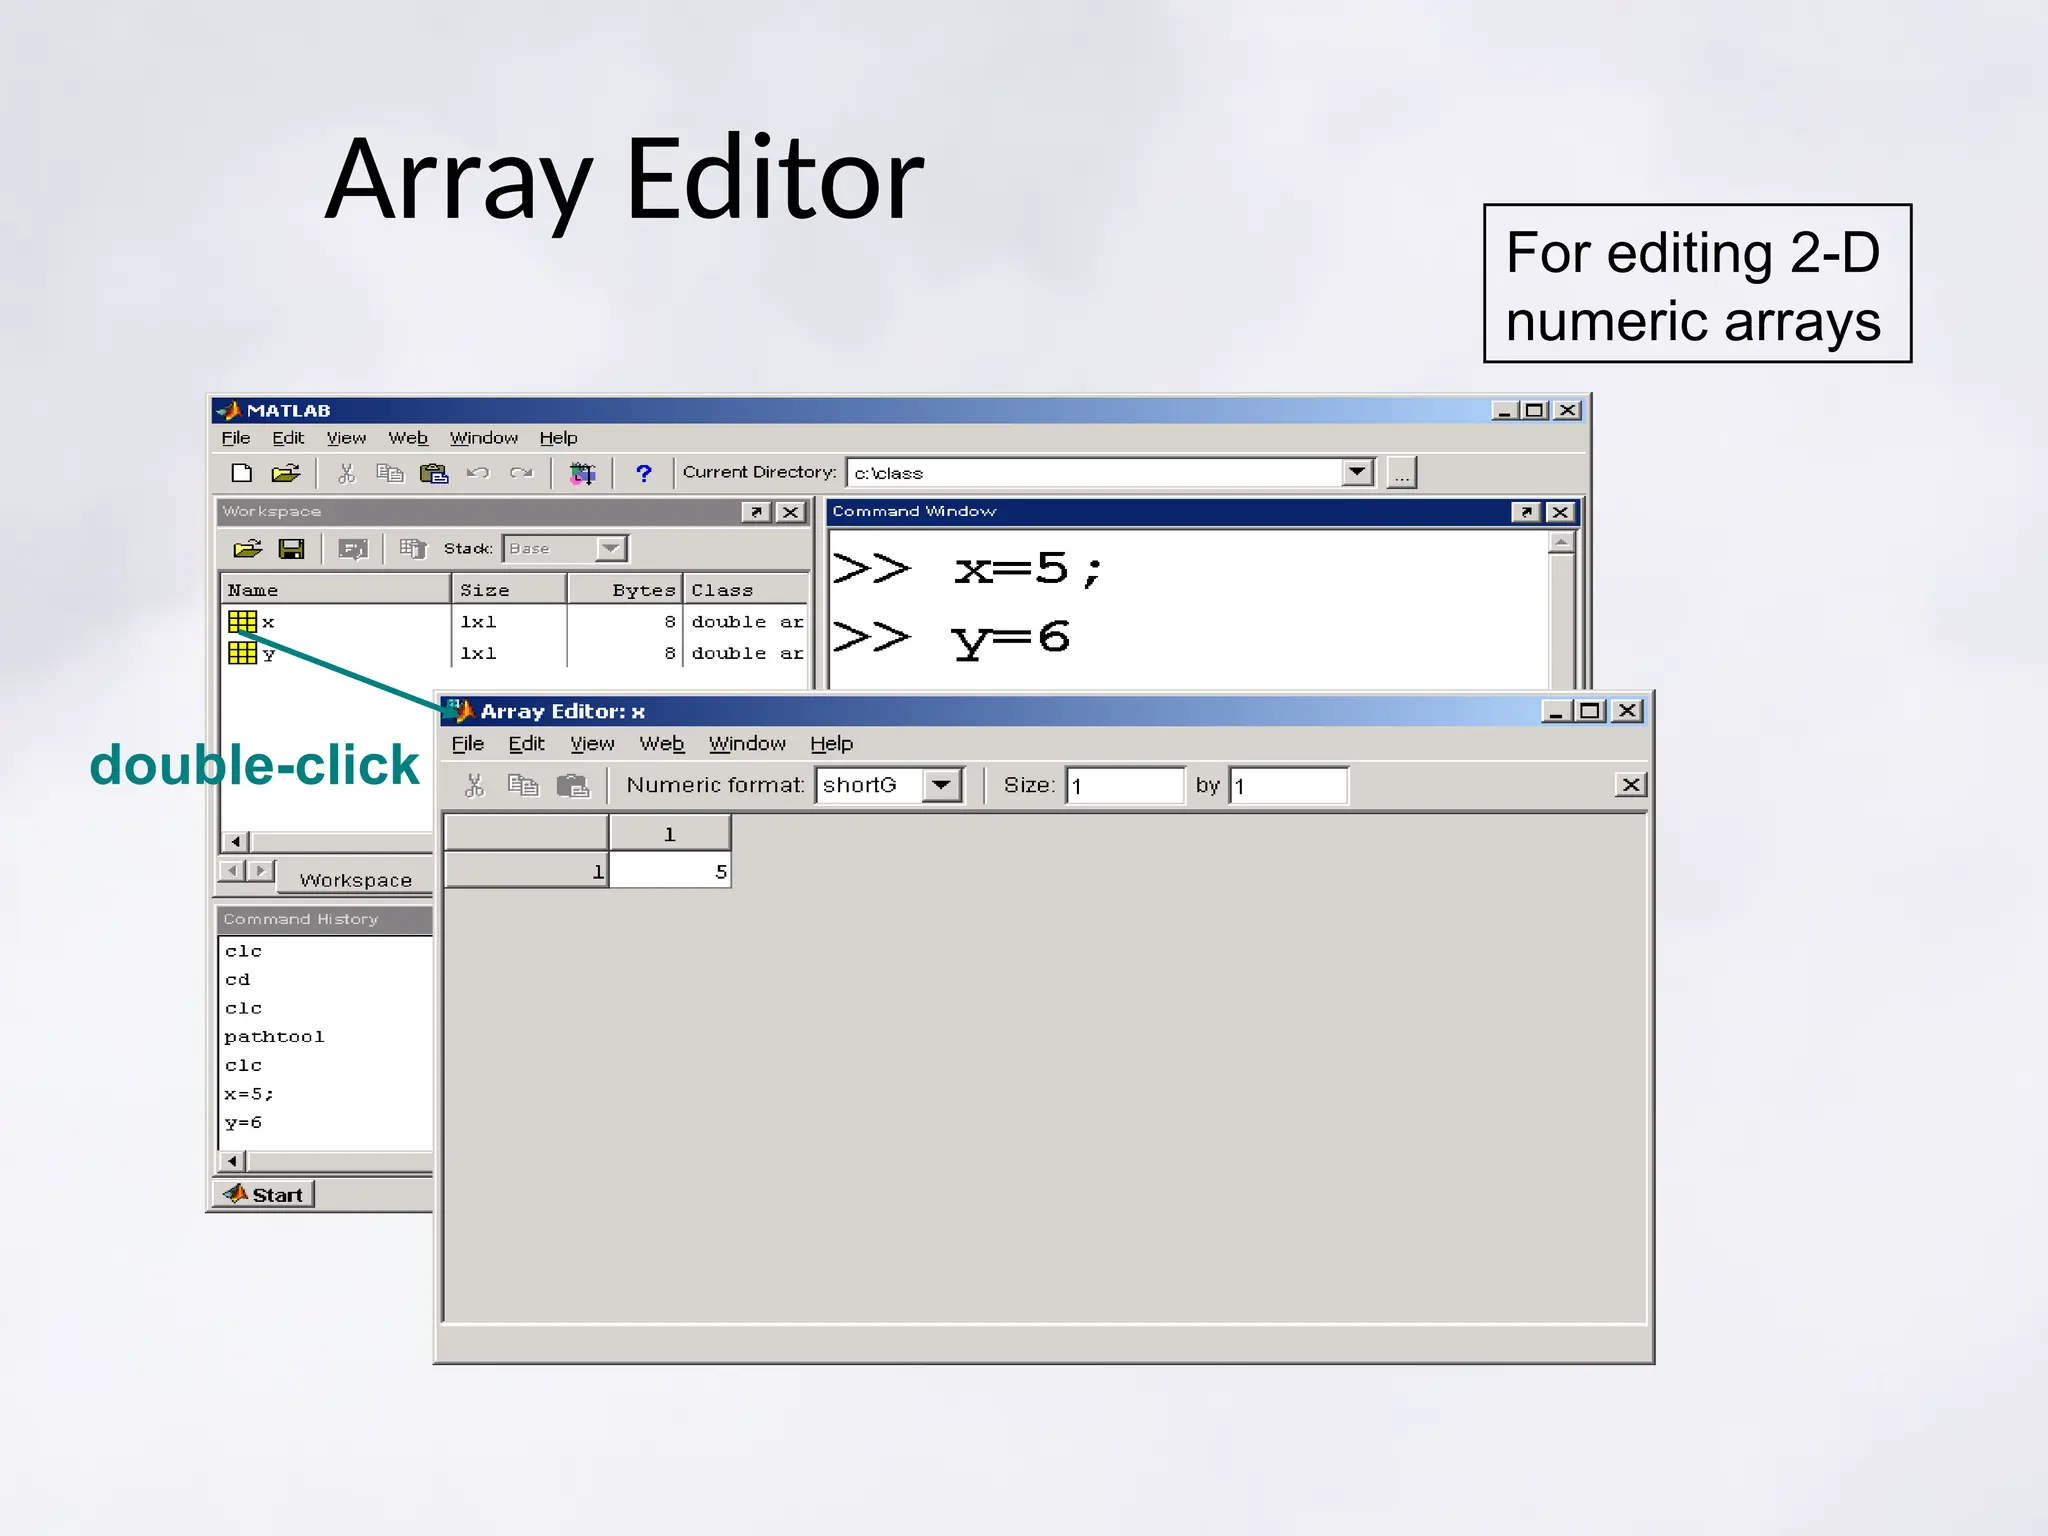Open the Stack Base dropdown
Image resolution: width=2048 pixels, height=1536 pixels.
pos(610,548)
